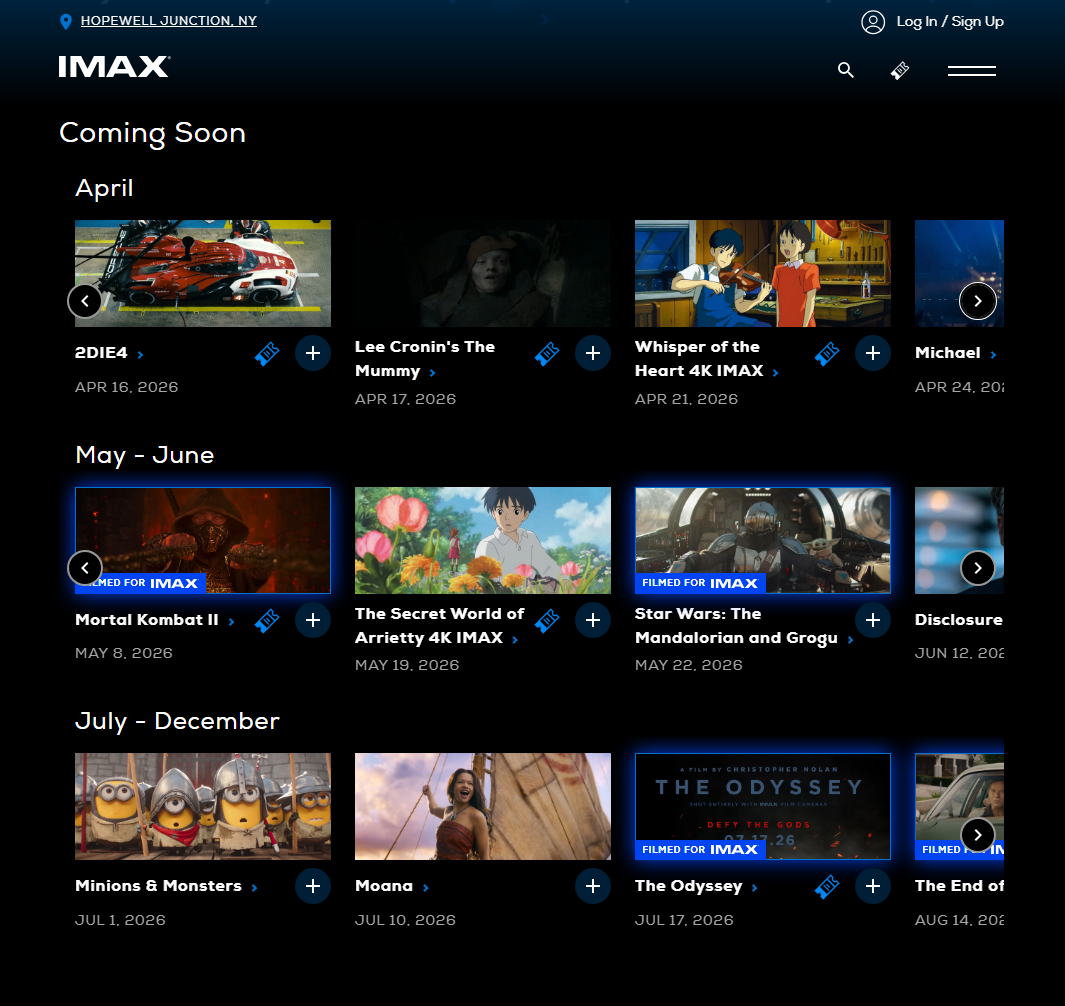Click ticket icon for The Odyssey

(827, 886)
